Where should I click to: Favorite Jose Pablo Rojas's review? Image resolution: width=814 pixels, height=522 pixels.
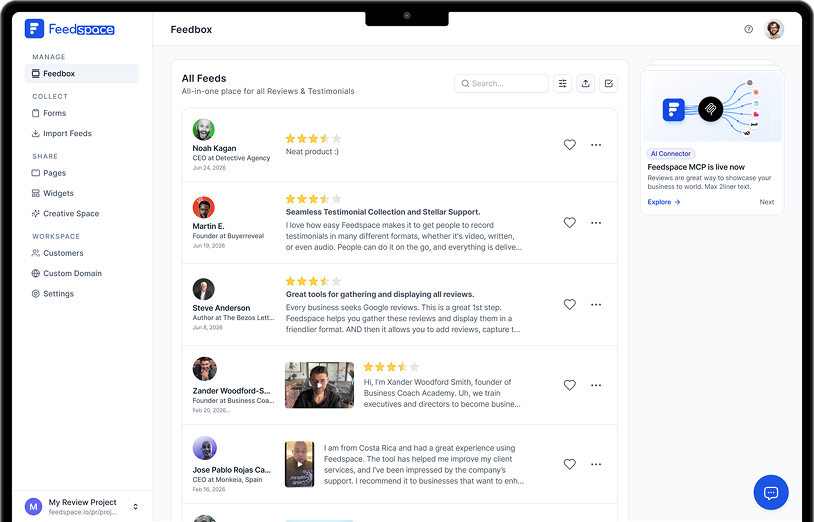(569, 464)
